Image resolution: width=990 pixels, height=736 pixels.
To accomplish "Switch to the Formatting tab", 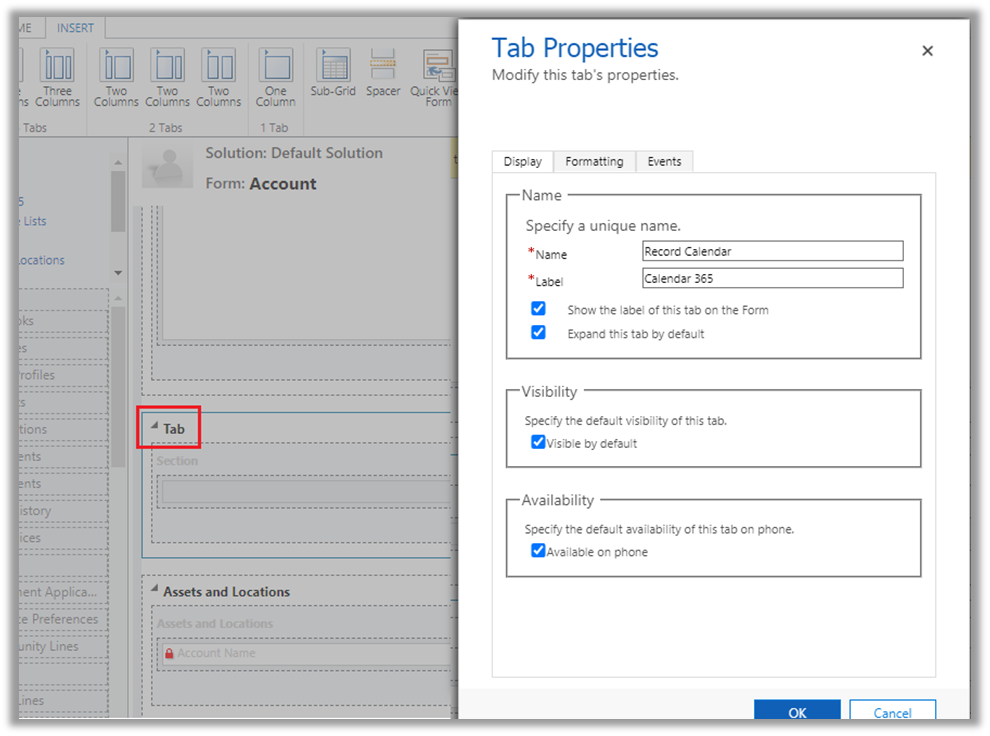I will point(593,161).
